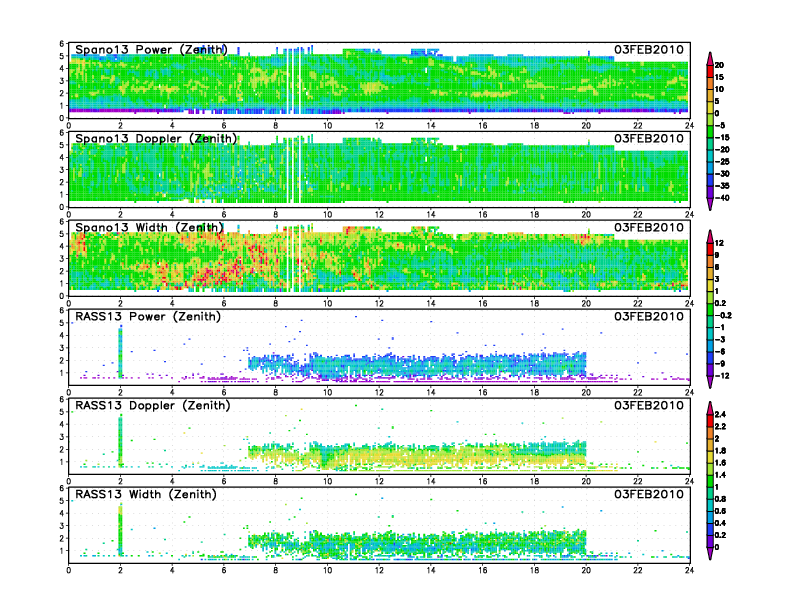Click the "-40" label on the top colorbar
The width and height of the screenshot is (792, 612).
[722, 198]
